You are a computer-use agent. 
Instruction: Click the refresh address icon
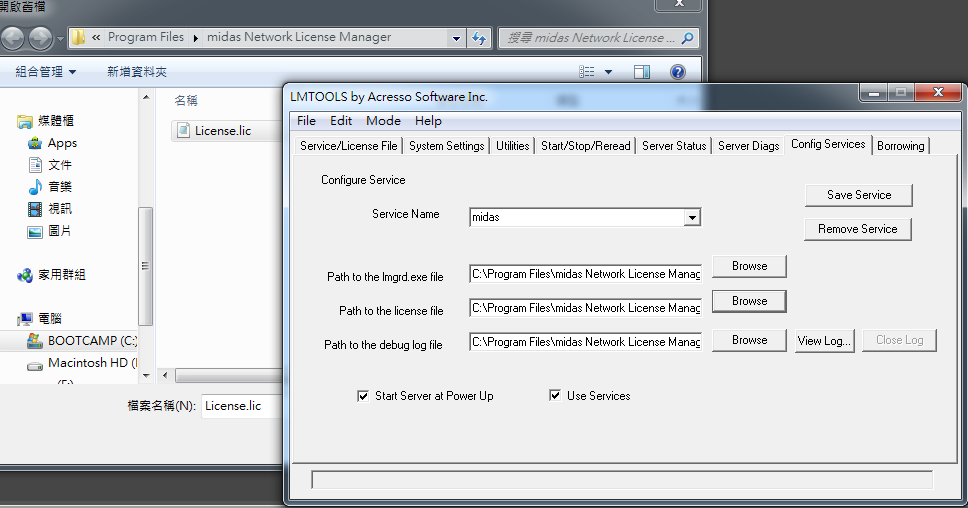point(479,38)
